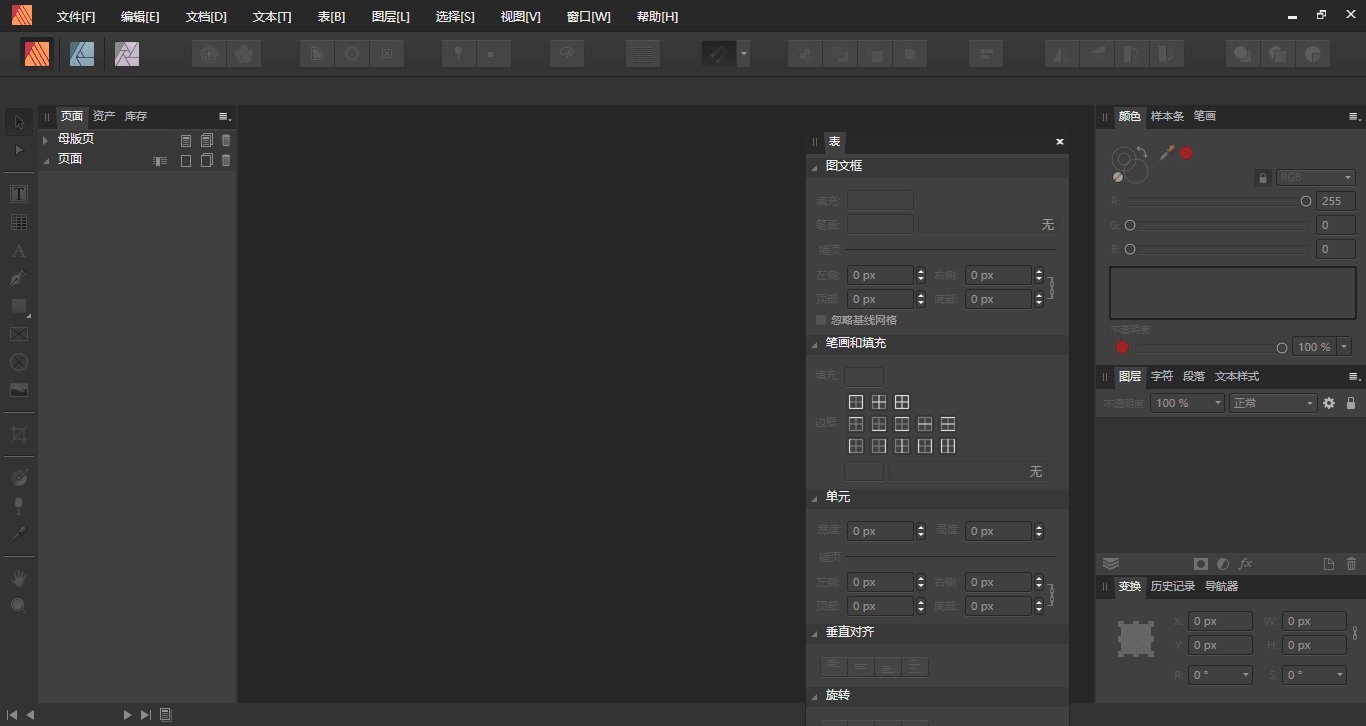Enable the 忽略基线网格 checkbox

[821, 320]
